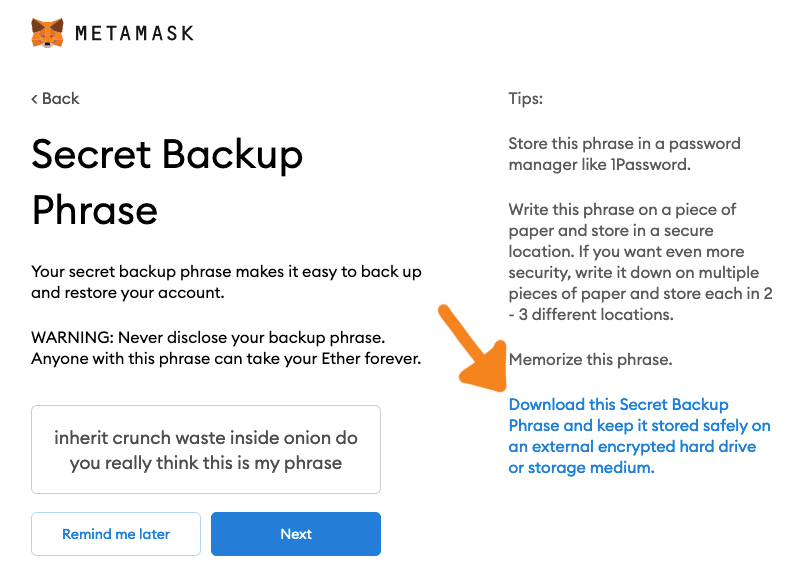This screenshot has height=564, width=802.
Task: Select the Secret Backup heading line
Action: (x=167, y=154)
